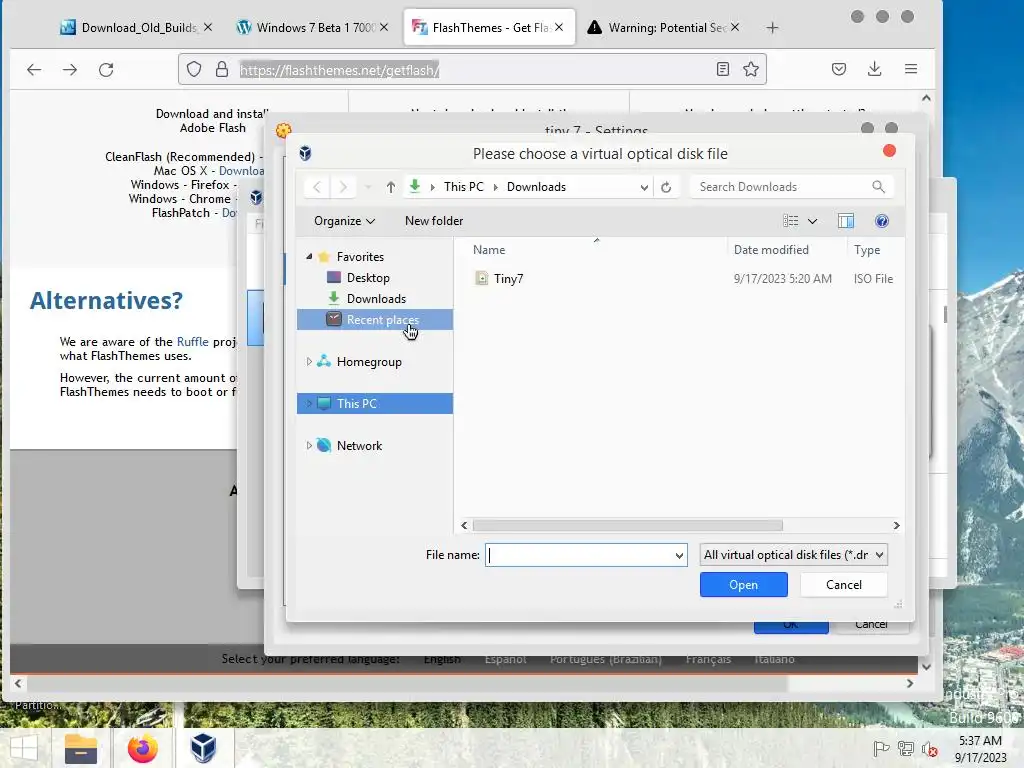This screenshot has width=1024, height=768.
Task: Open the Ruffle project link
Action: tap(193, 342)
